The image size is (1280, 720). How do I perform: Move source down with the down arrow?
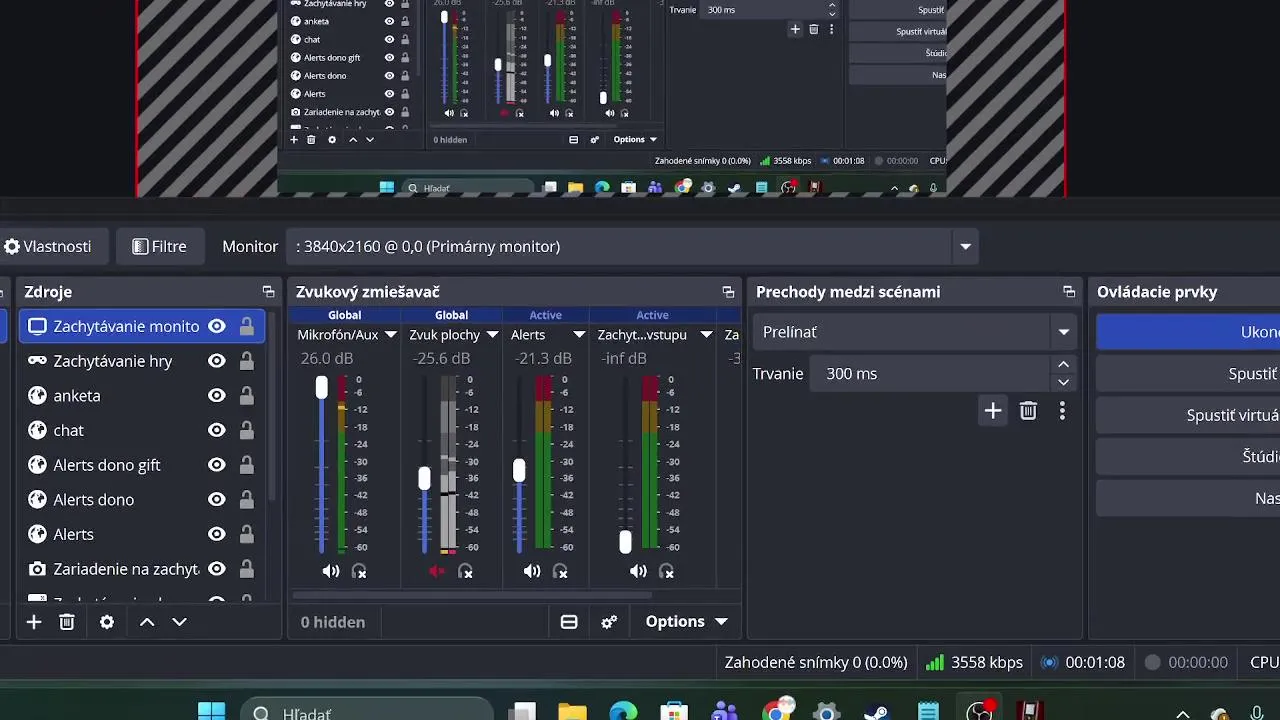pyautogui.click(x=180, y=622)
